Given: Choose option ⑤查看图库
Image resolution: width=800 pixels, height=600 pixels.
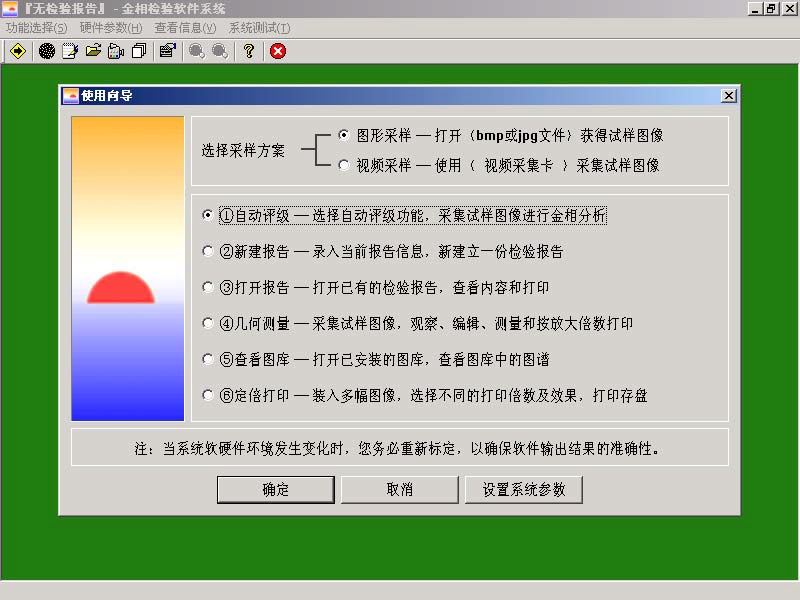Looking at the screenshot, I should tap(208, 359).
